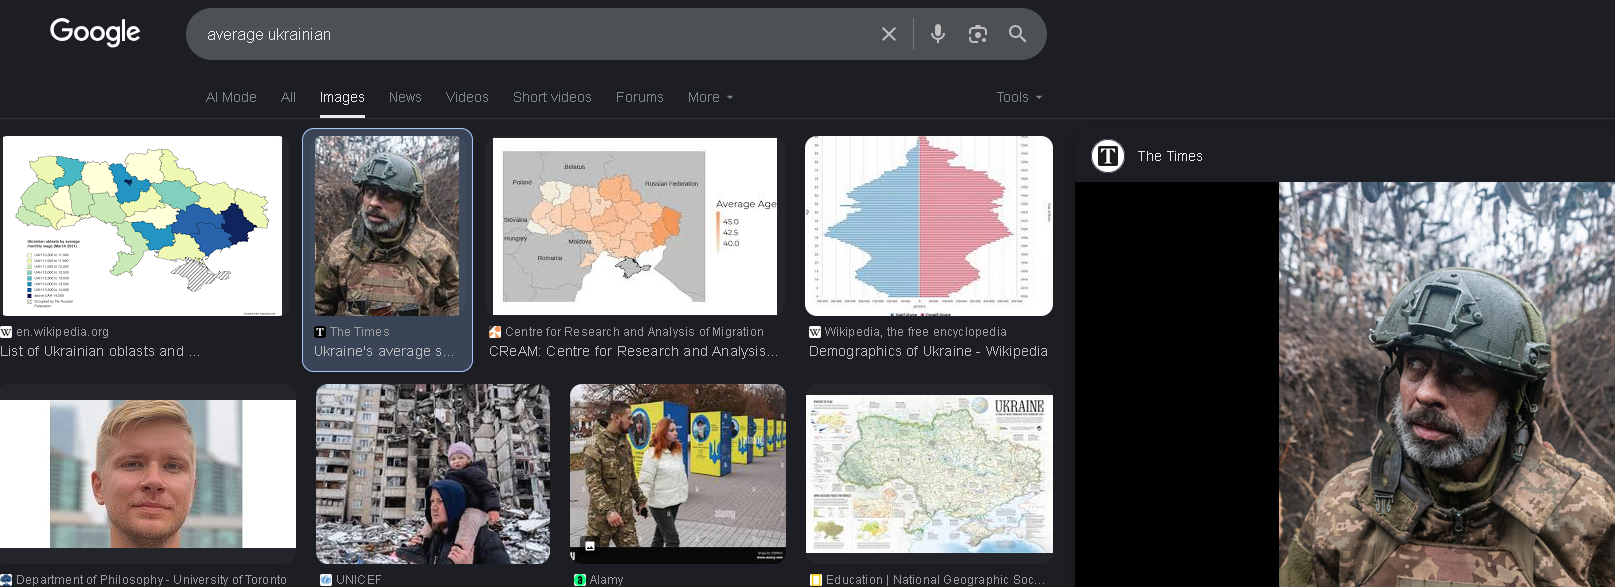Expand the More dropdown menu
Image resolution: width=1615 pixels, height=587 pixels.
tap(710, 97)
